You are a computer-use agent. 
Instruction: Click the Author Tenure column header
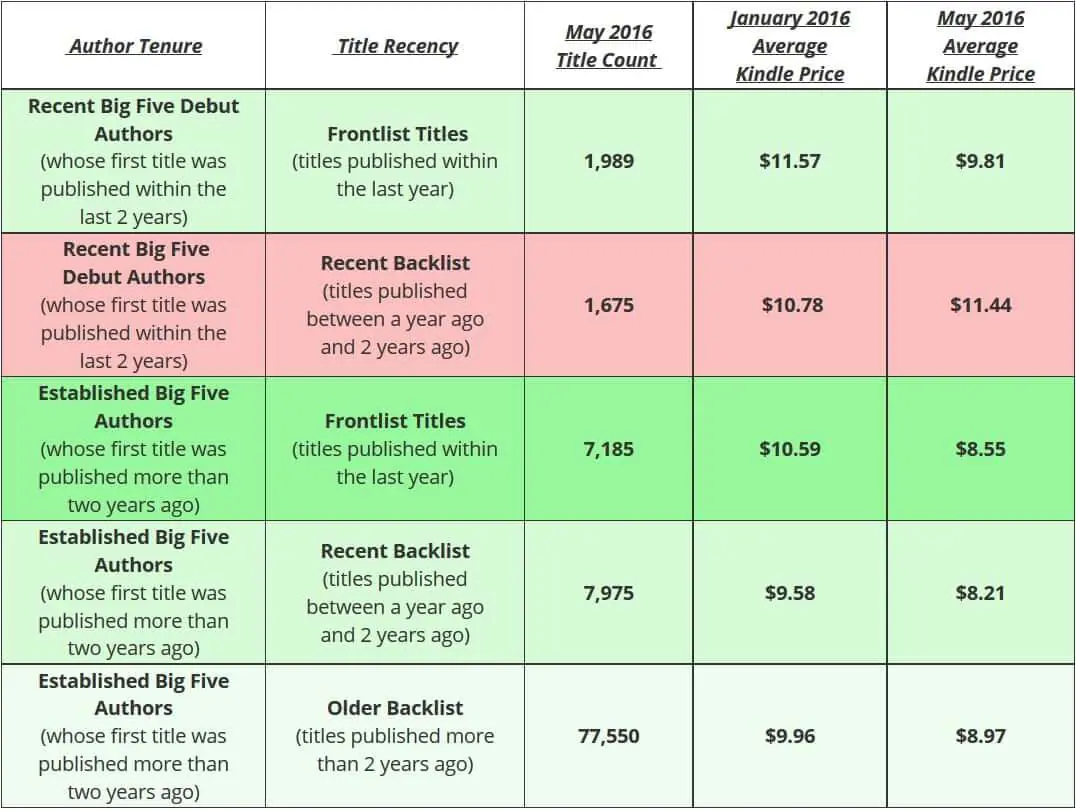pos(135,46)
